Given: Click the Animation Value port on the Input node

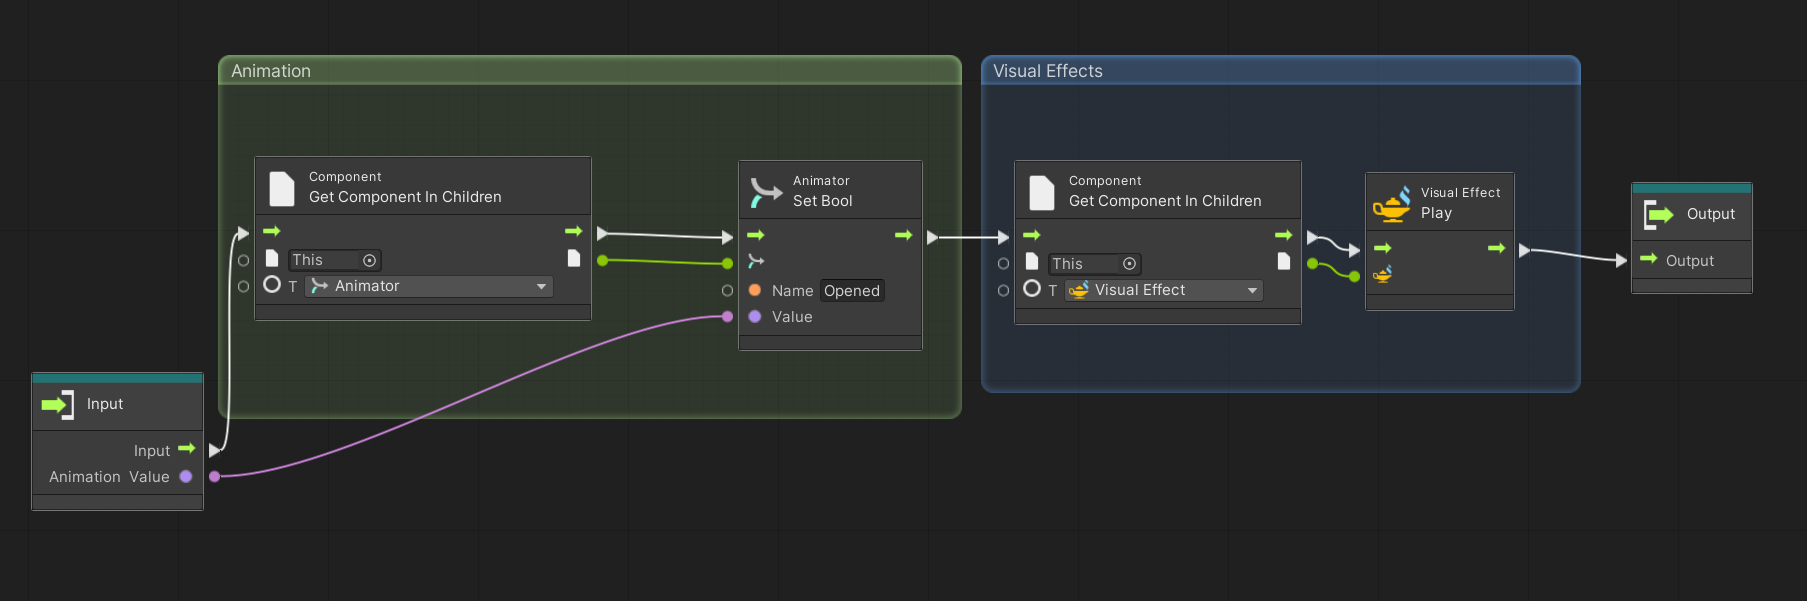Looking at the screenshot, I should click(185, 477).
